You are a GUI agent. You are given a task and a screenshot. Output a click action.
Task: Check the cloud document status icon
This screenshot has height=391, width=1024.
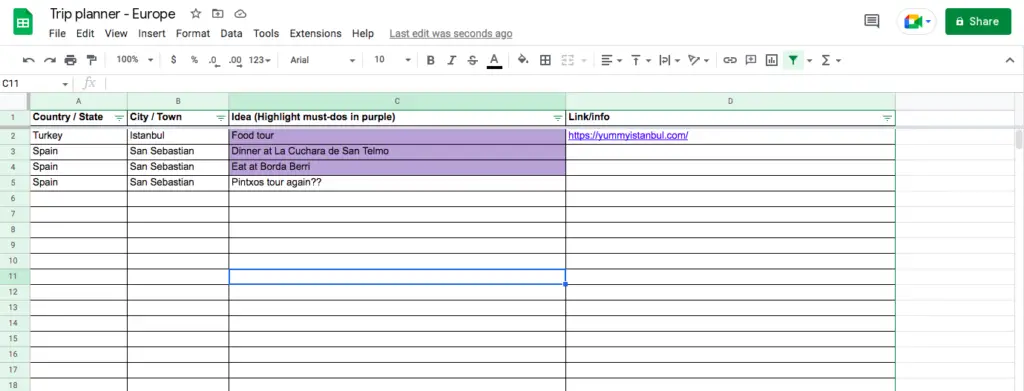[240, 14]
